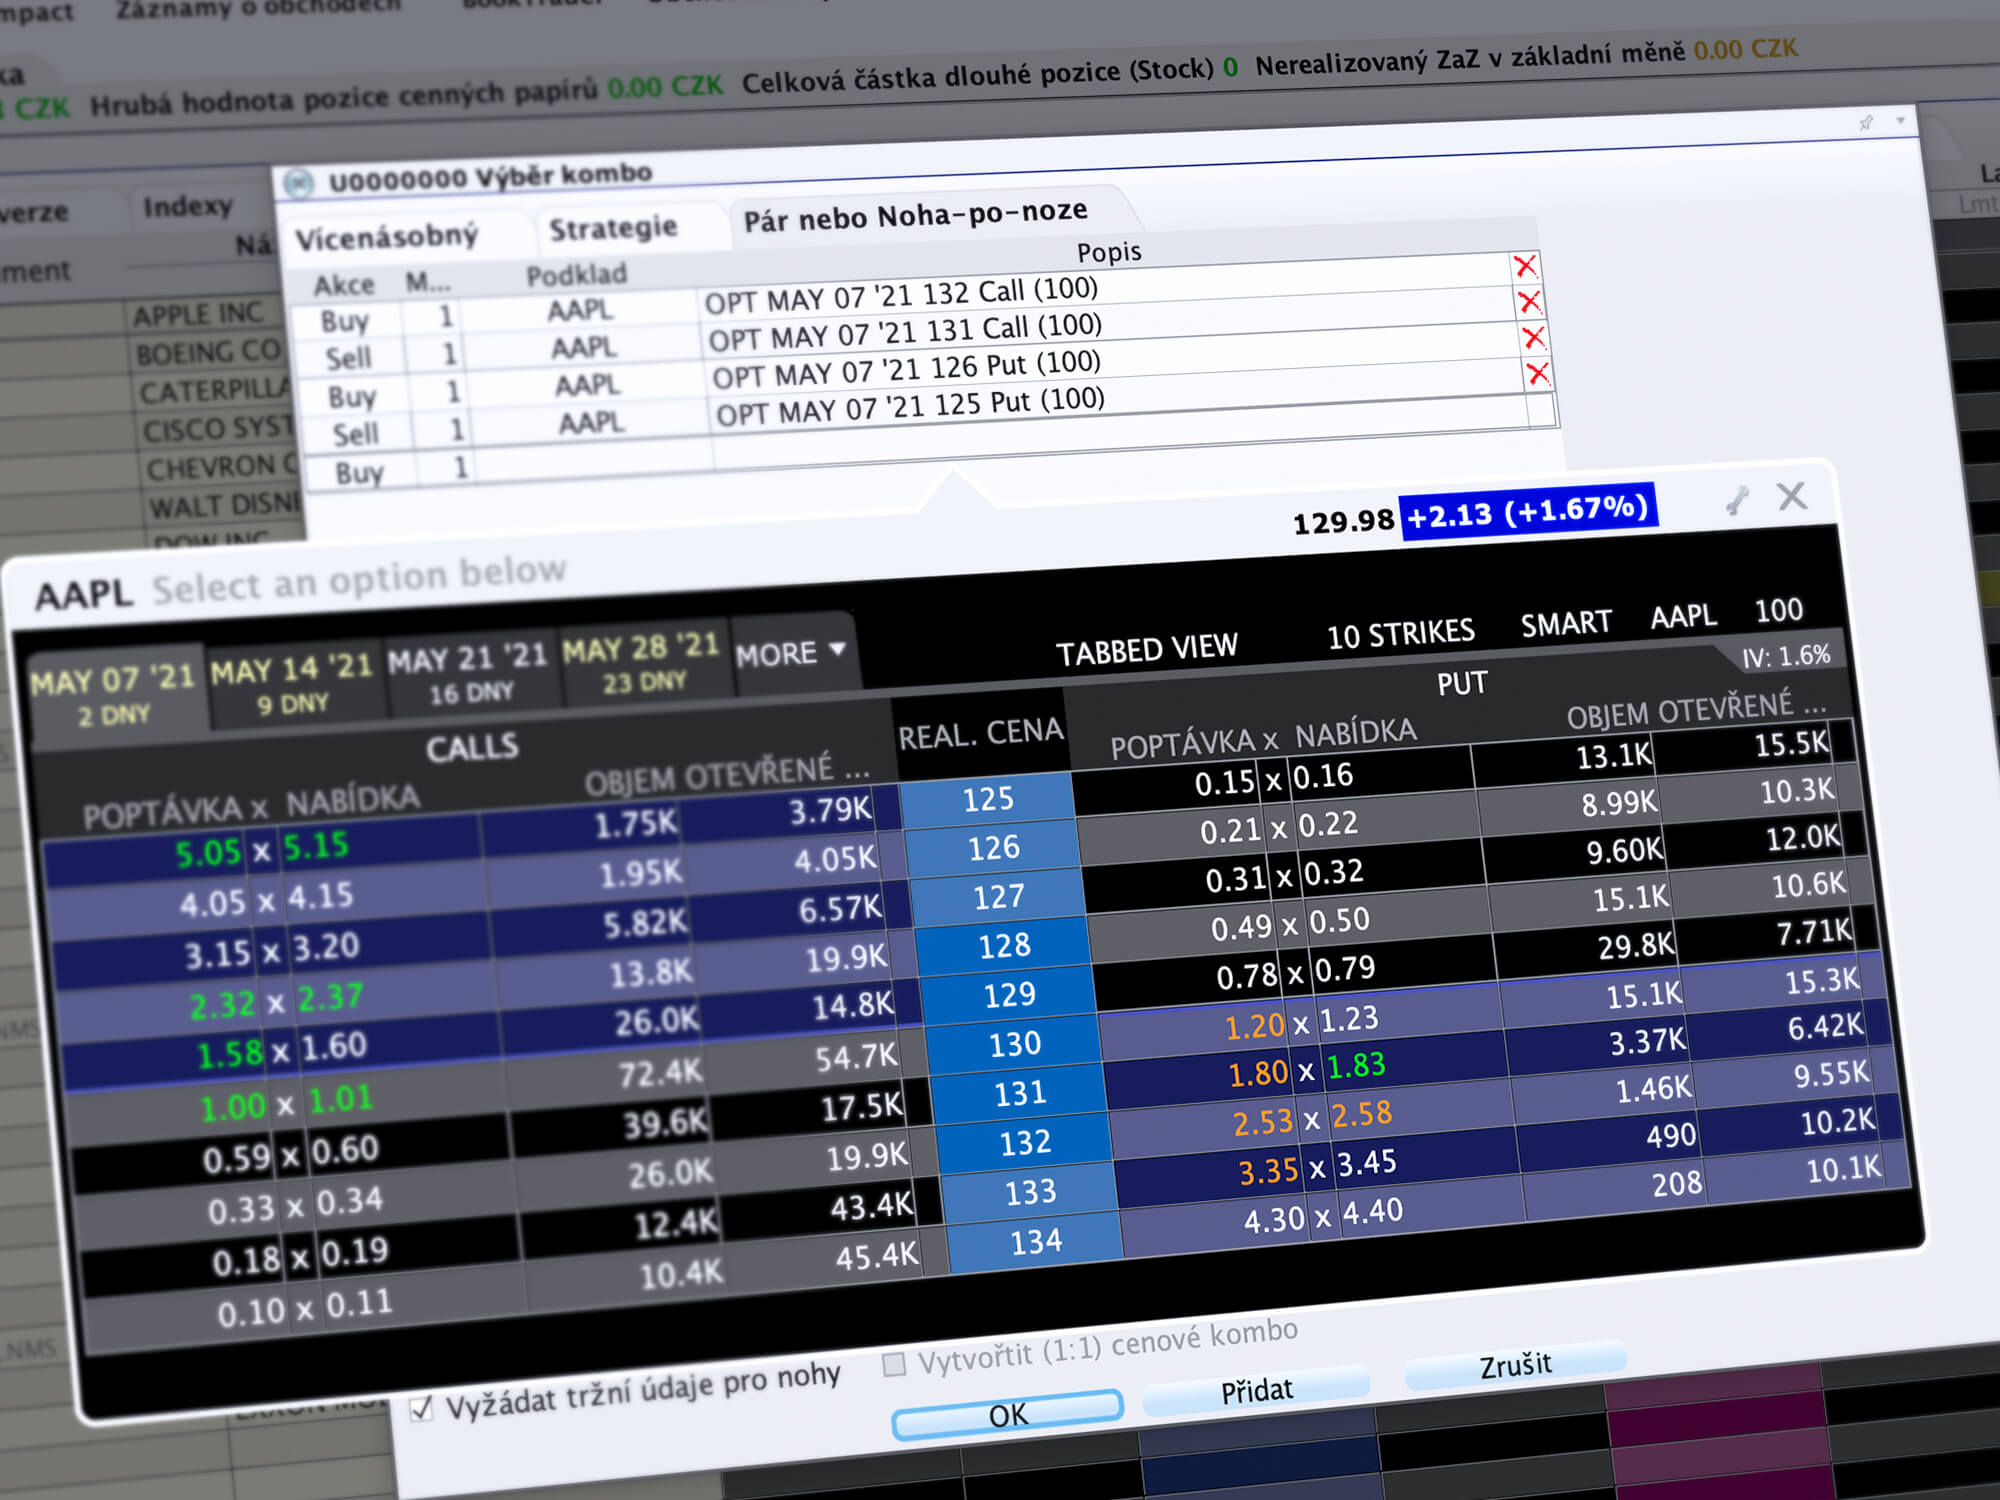Select strike 131 in the REAL. CENA column
This screenshot has width=2000, height=1500.
1020,1093
